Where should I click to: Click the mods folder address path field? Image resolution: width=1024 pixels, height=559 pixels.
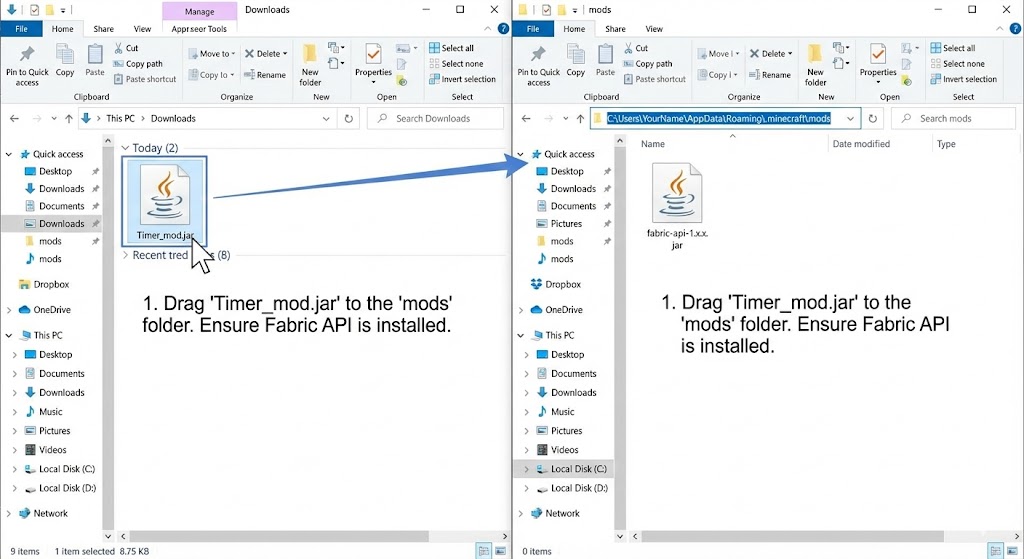click(724, 118)
